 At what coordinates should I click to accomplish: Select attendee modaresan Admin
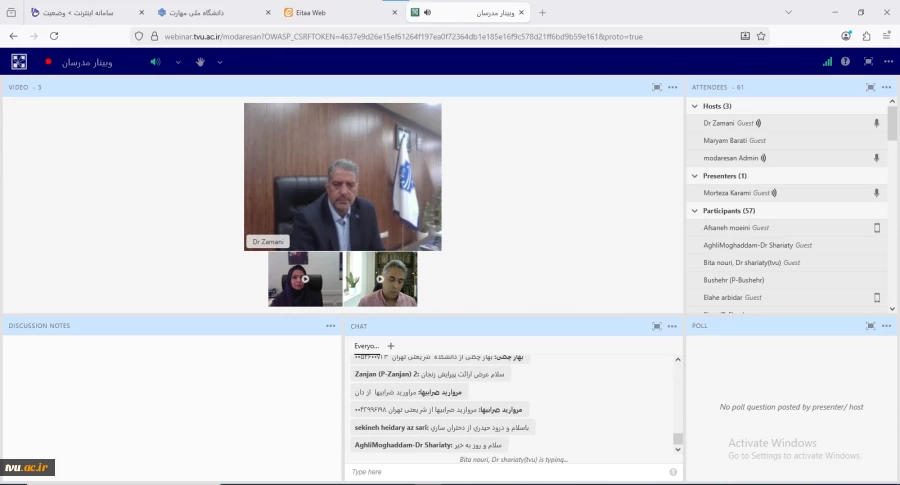click(787, 158)
